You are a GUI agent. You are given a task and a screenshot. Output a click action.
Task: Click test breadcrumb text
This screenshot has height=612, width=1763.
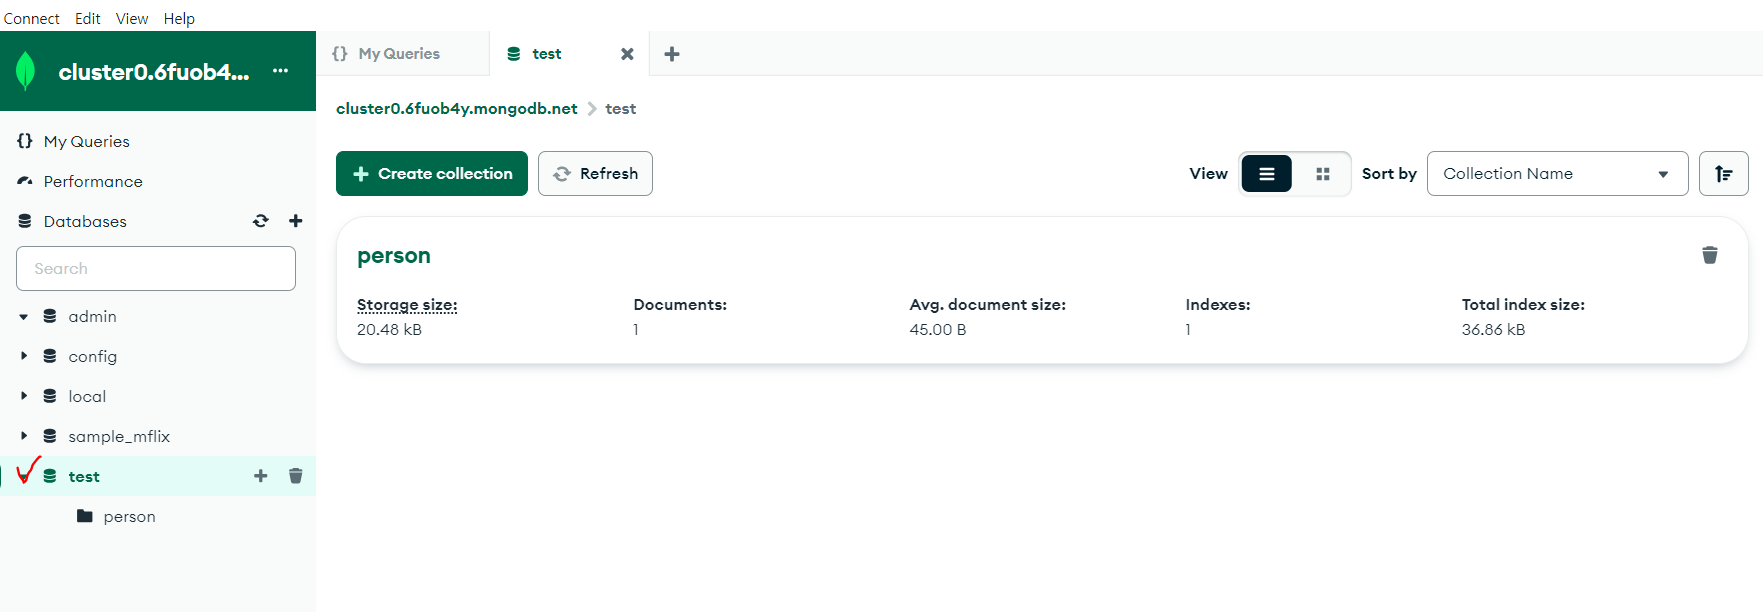621,108
